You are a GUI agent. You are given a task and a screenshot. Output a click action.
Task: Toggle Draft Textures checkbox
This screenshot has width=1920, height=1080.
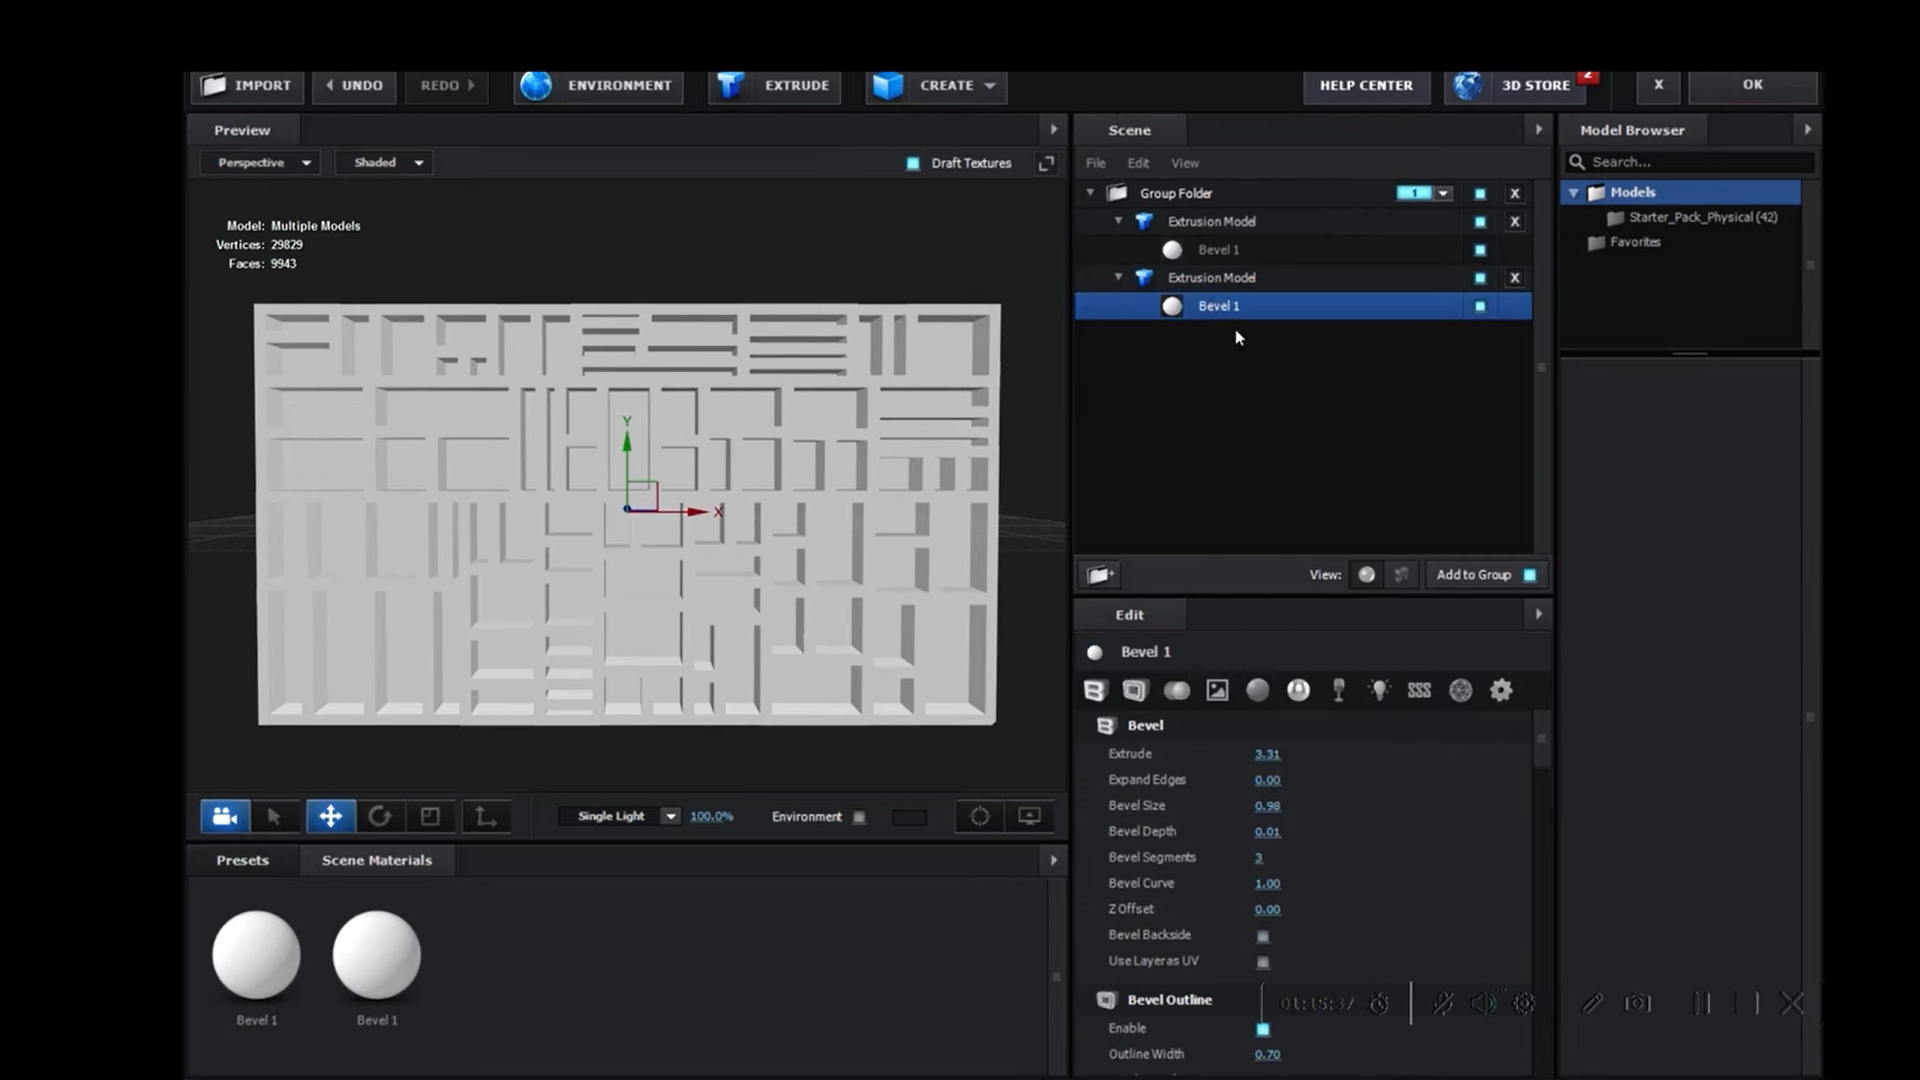point(913,163)
